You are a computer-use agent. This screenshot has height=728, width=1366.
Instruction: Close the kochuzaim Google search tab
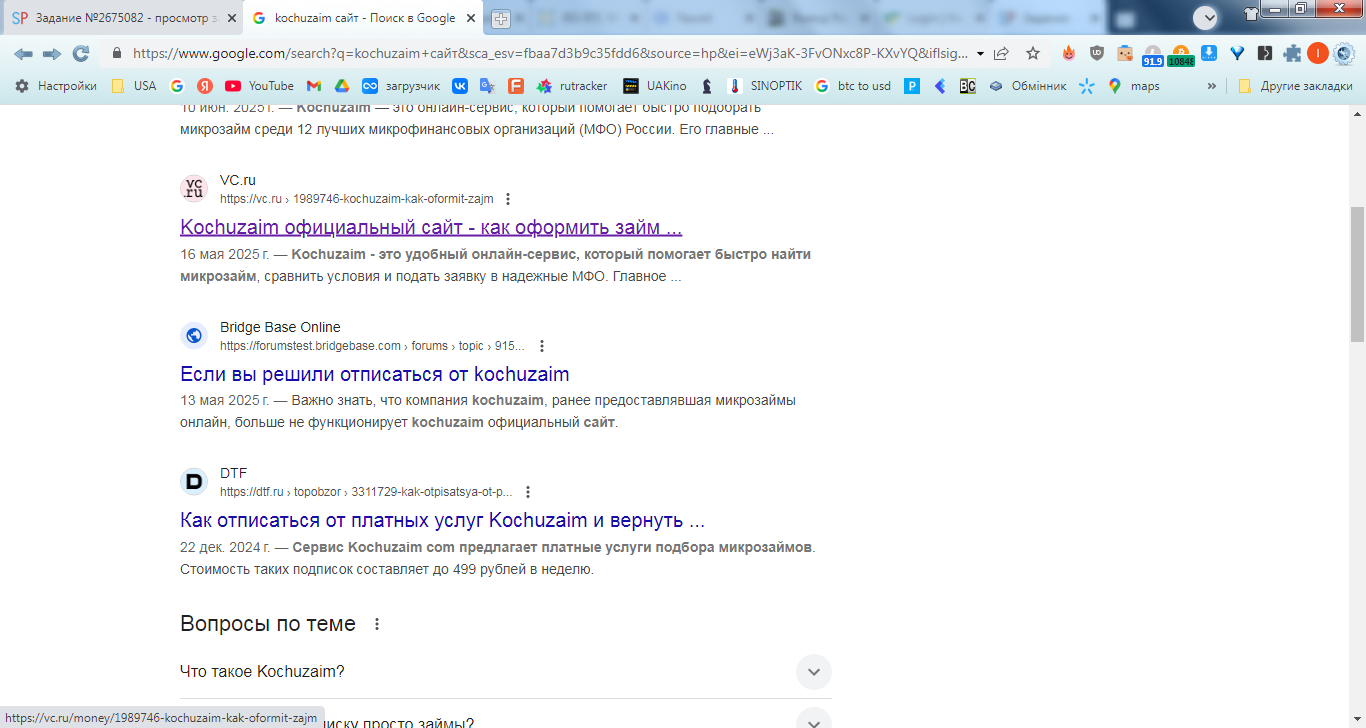(472, 18)
